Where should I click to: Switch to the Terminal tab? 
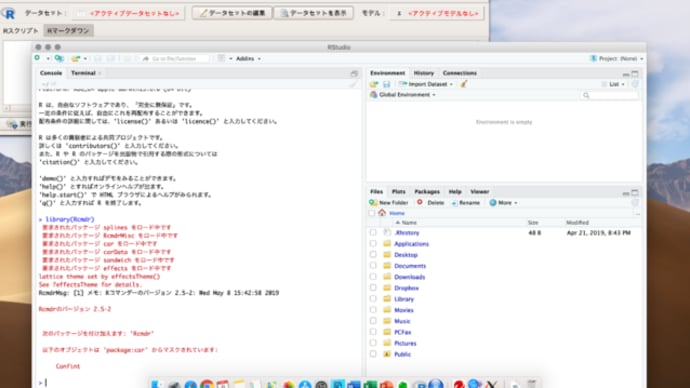[x=83, y=73]
